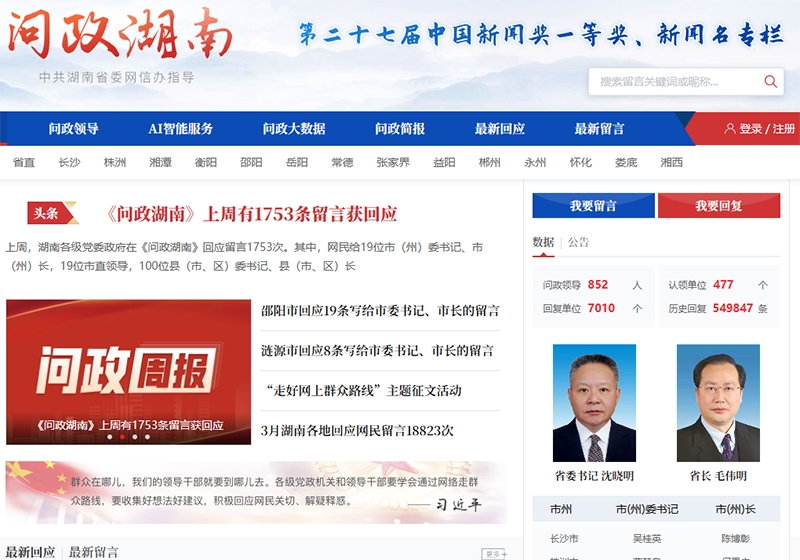Select the third carousel dot
The height and width of the screenshot is (560, 800).
[135, 437]
